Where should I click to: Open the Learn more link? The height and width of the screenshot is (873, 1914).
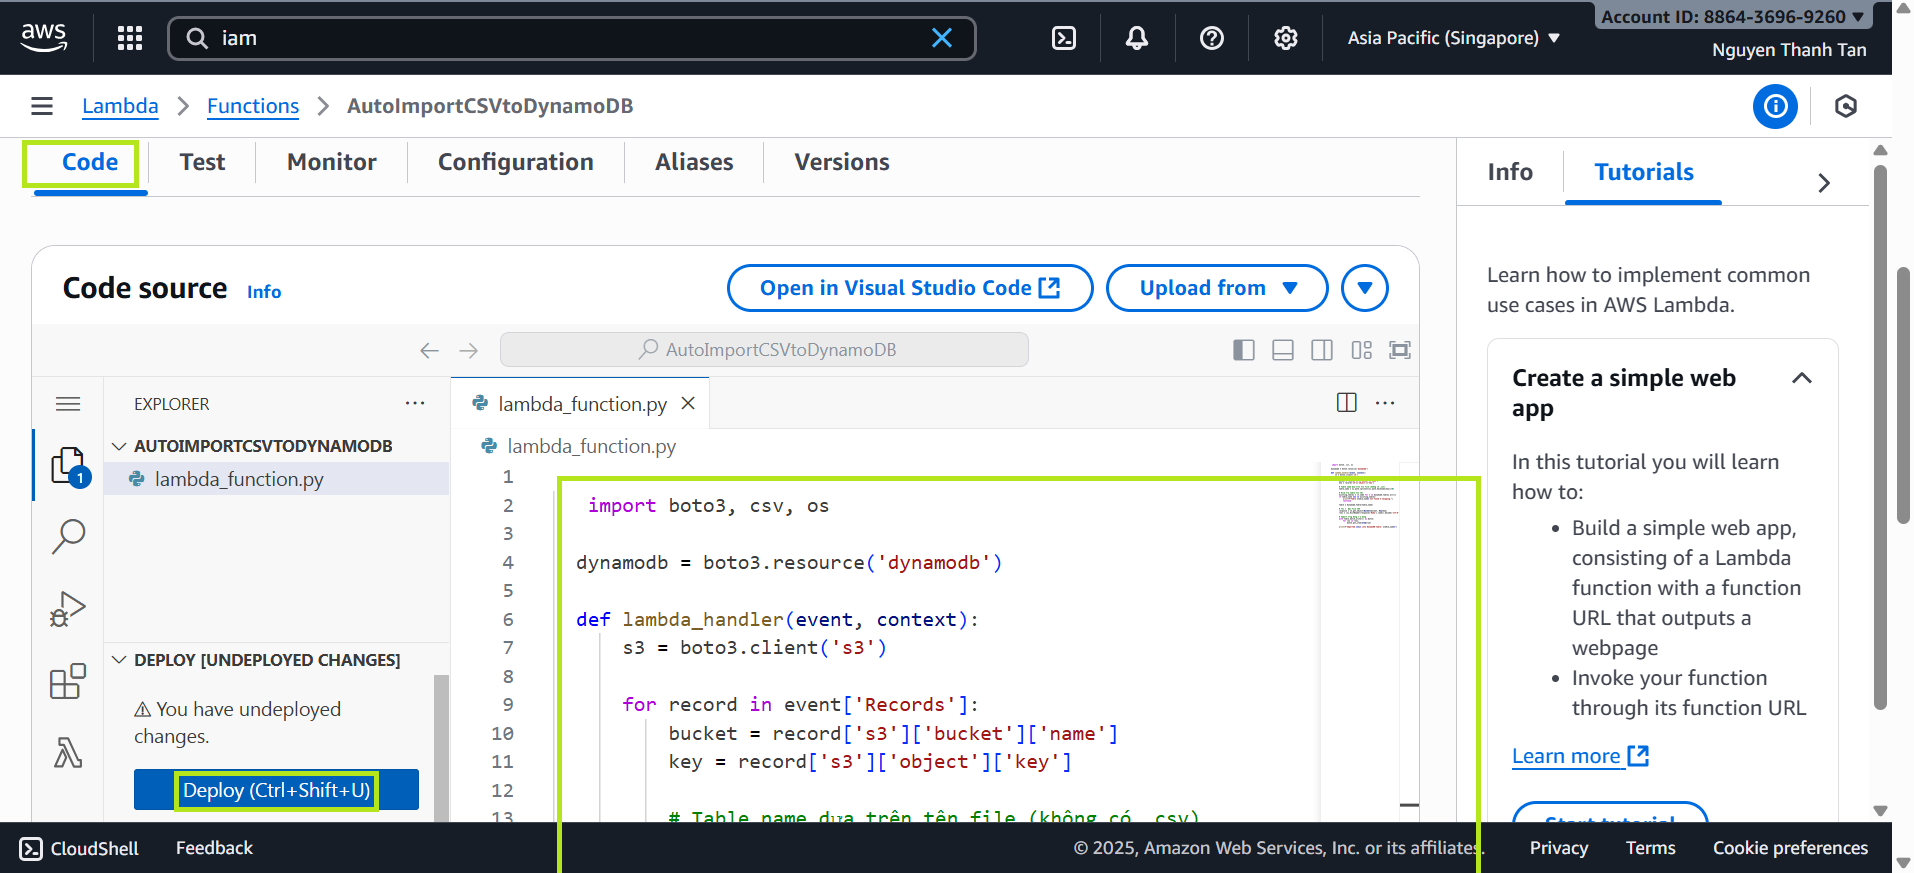tap(1580, 756)
